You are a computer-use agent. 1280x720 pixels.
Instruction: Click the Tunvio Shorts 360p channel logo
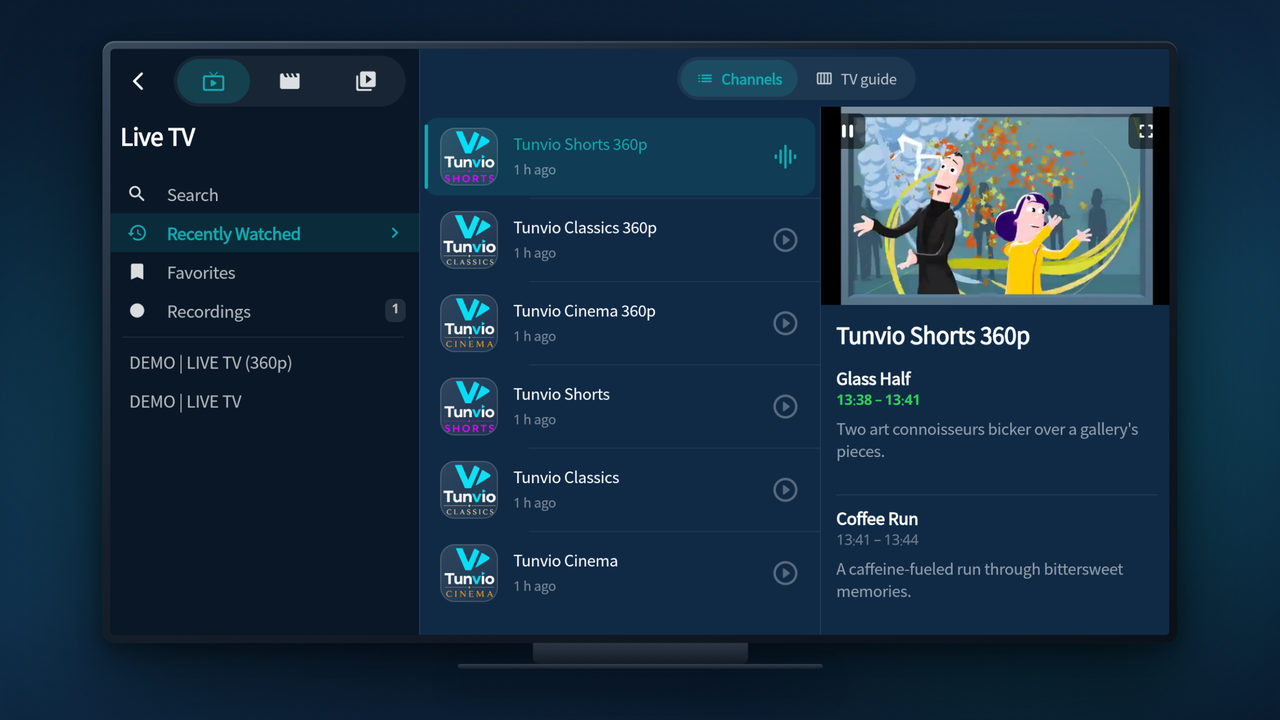pos(469,157)
